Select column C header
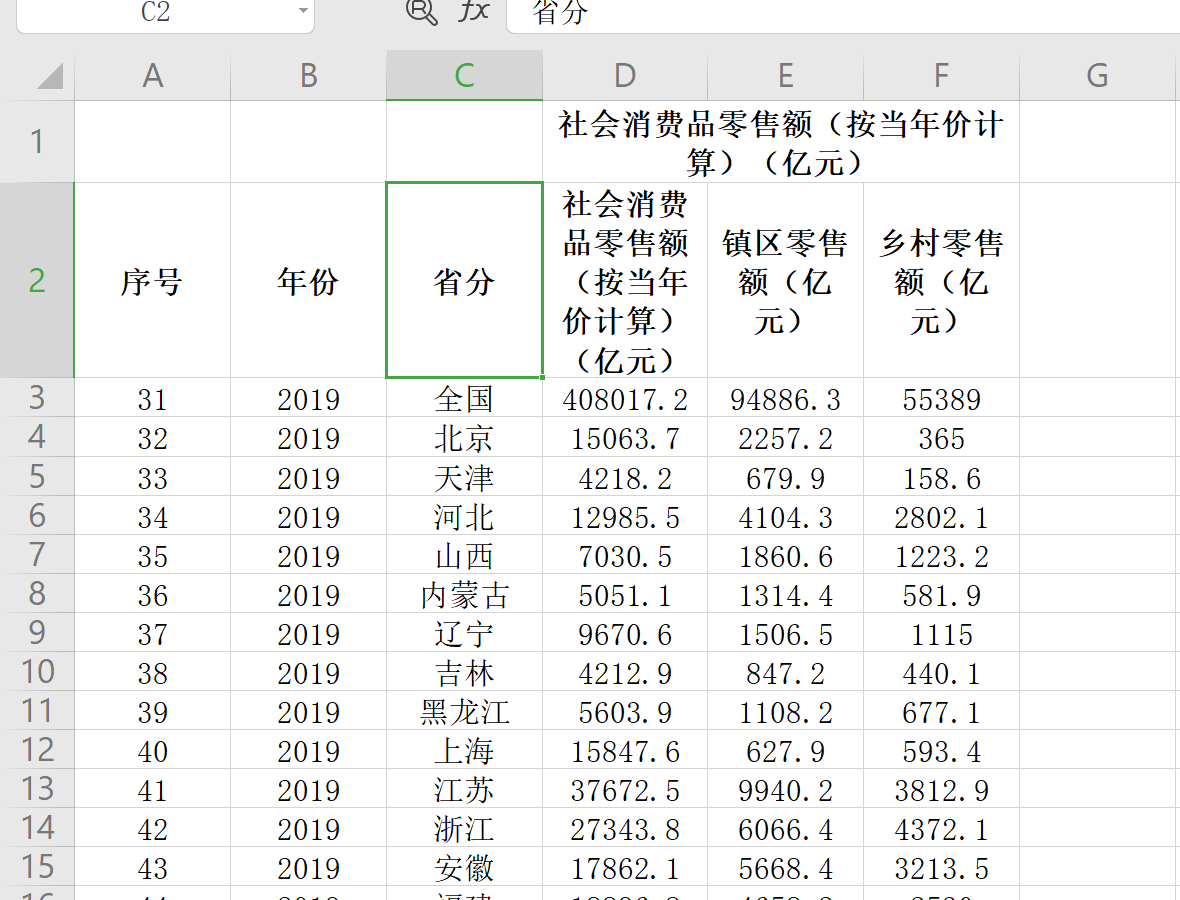The image size is (1180, 900). coord(464,75)
